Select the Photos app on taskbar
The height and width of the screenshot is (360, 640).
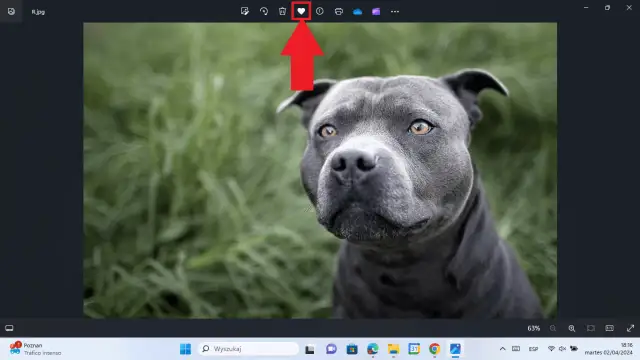tap(455, 349)
